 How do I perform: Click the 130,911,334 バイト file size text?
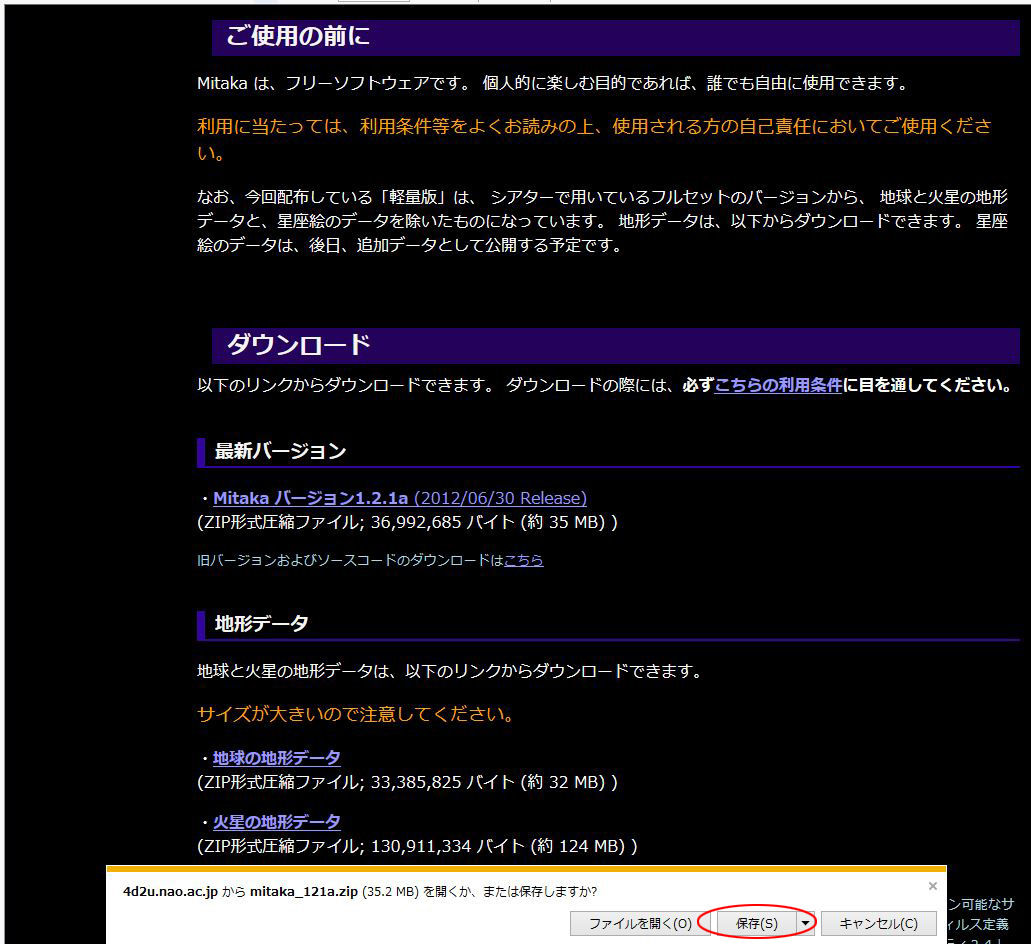448,846
